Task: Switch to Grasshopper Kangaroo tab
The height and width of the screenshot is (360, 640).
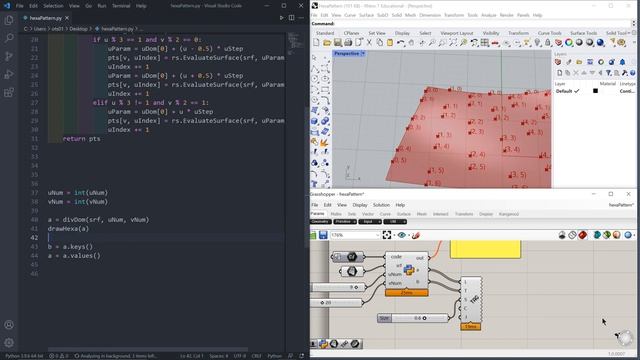Action: click(x=509, y=214)
